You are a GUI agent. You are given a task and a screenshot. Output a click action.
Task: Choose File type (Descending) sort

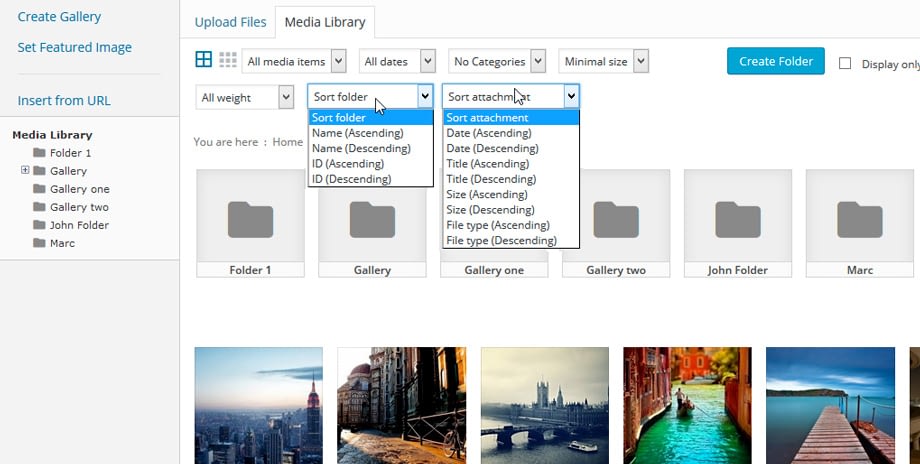[511, 241]
